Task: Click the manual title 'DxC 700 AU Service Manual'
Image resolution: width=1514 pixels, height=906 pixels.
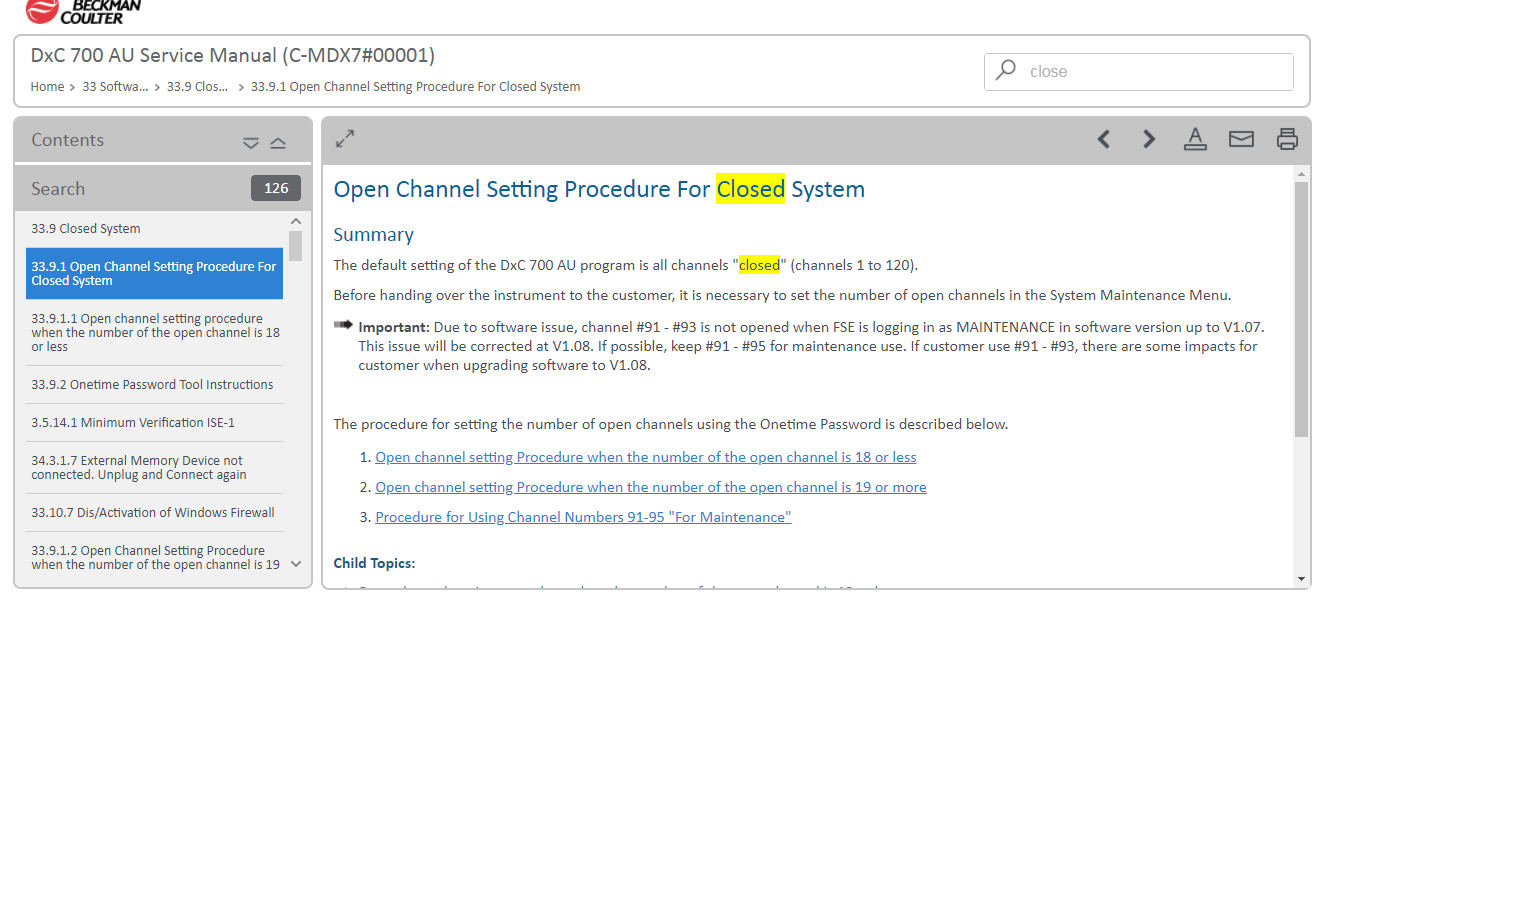Action: pos(232,55)
